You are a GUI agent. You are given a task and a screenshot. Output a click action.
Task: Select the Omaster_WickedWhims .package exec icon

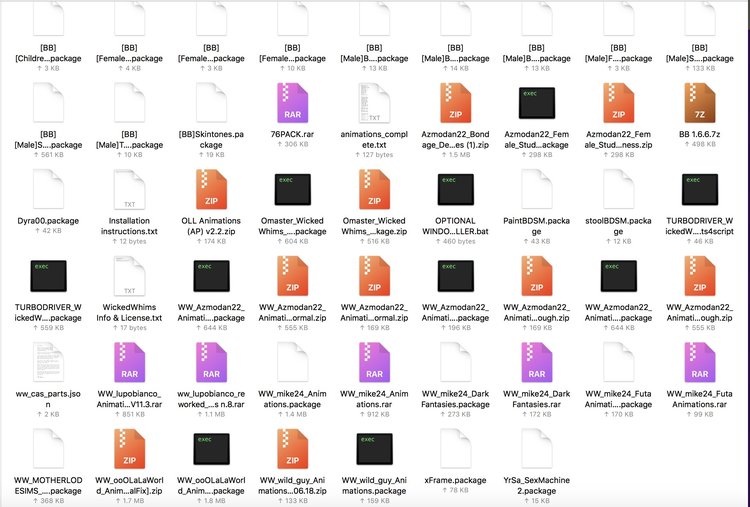click(293, 189)
